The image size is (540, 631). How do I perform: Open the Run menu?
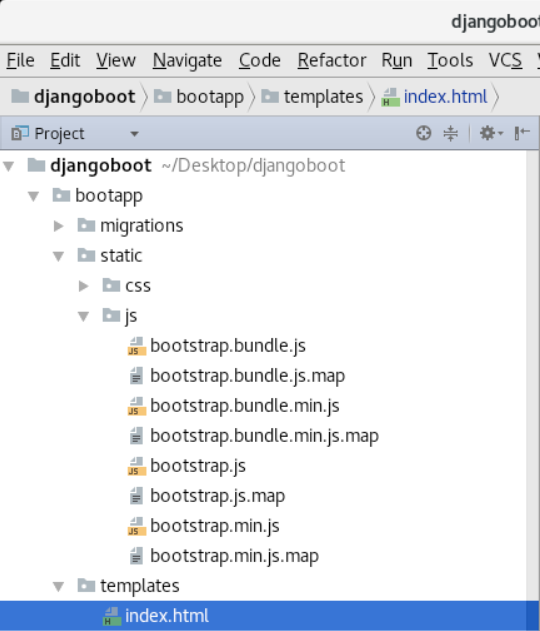point(397,60)
